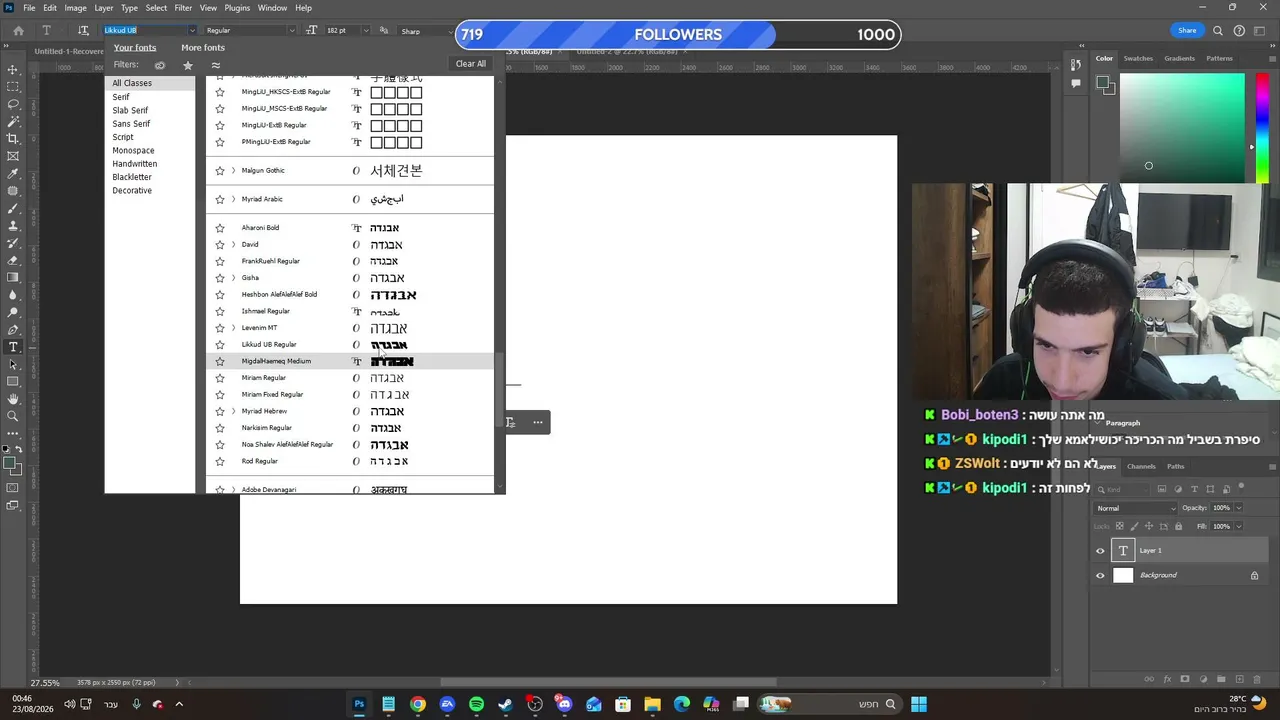Select the Lasso tool
The height and width of the screenshot is (720, 1280).
point(13,104)
